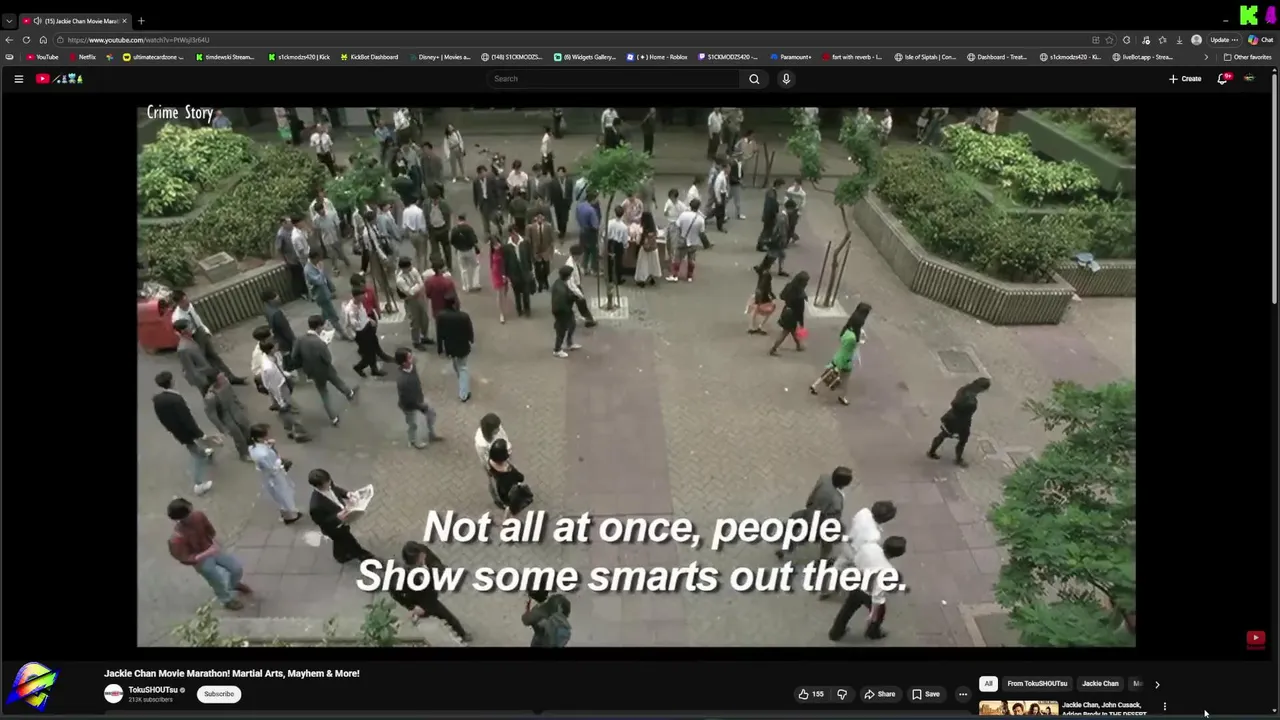Viewport: 1280px width, 720px height.
Task: Open timdewski Stream bookmark
Action: point(225,57)
